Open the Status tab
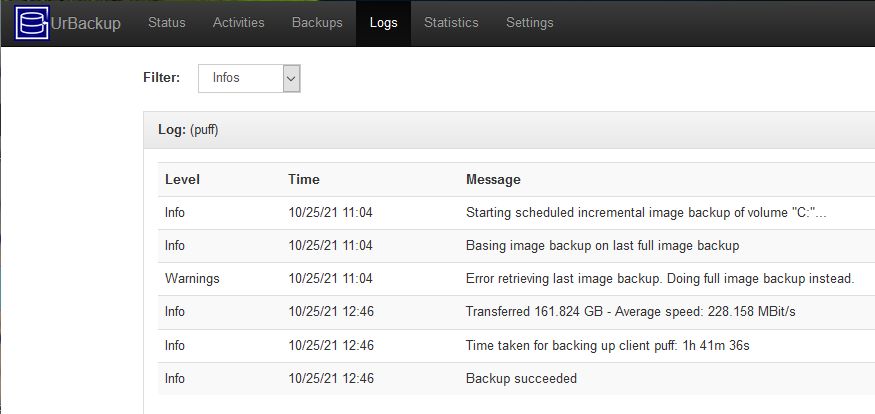875x414 pixels. point(167,23)
